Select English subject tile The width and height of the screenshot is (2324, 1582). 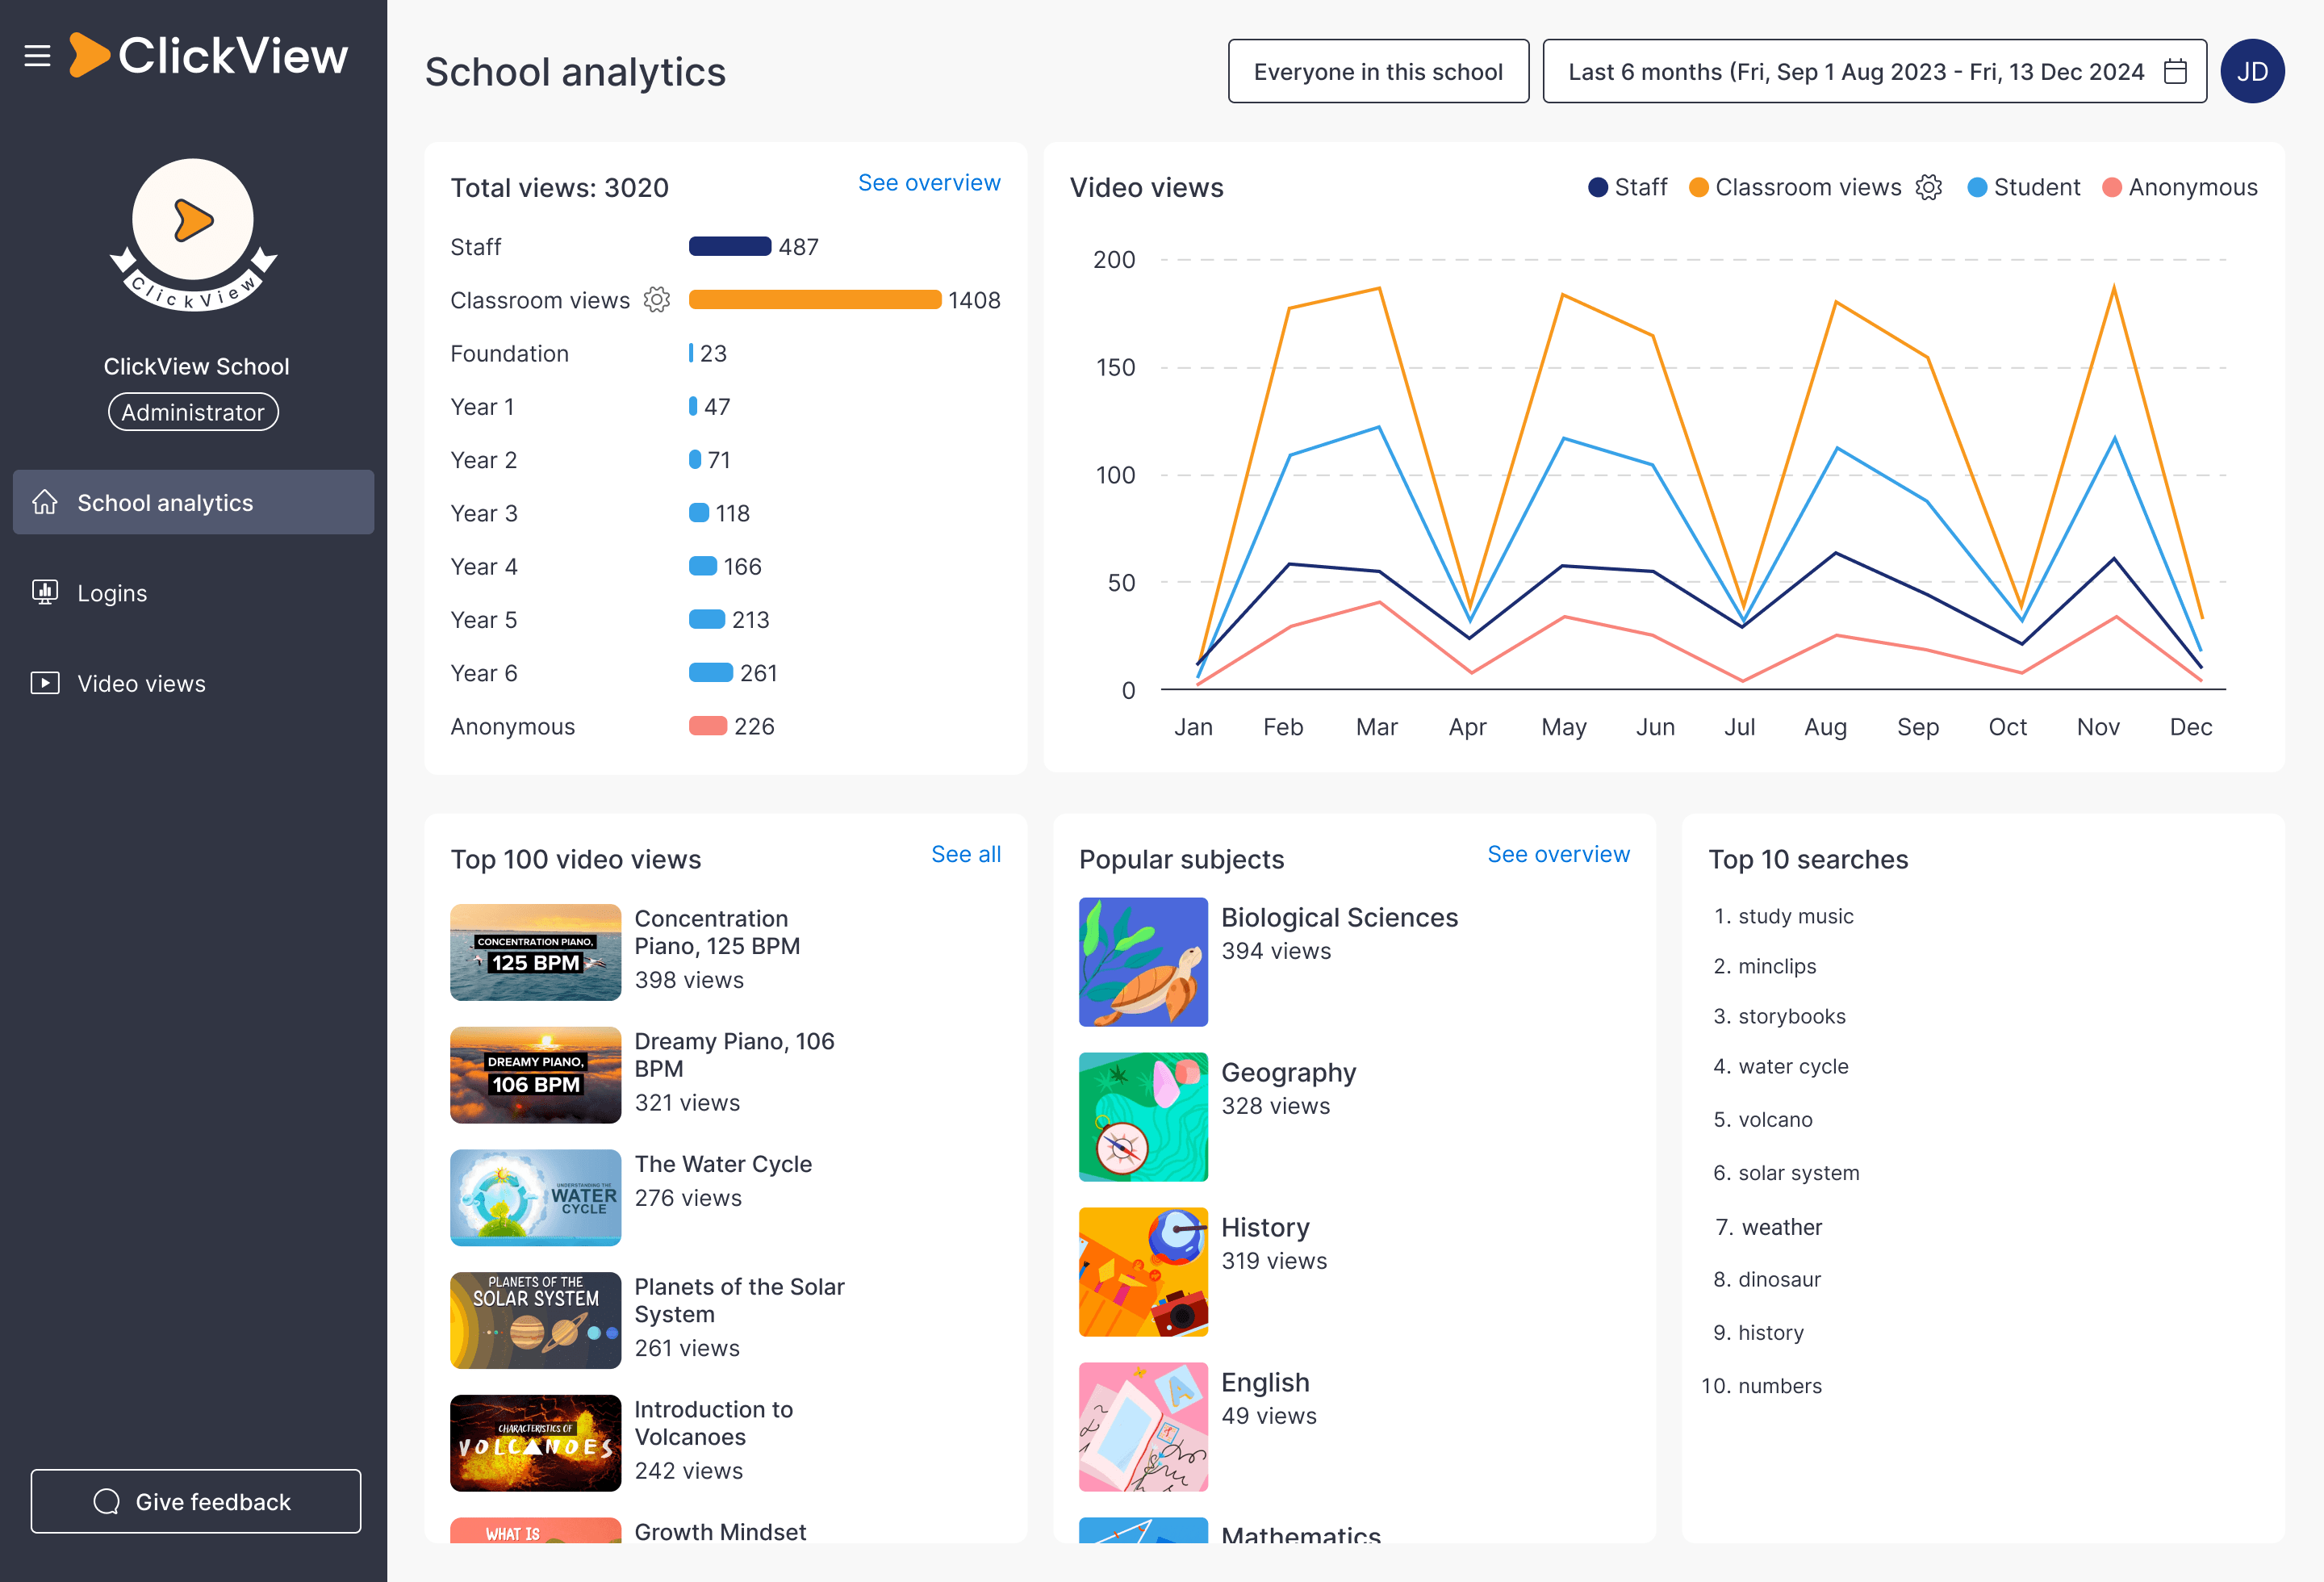pyautogui.click(x=1143, y=1427)
